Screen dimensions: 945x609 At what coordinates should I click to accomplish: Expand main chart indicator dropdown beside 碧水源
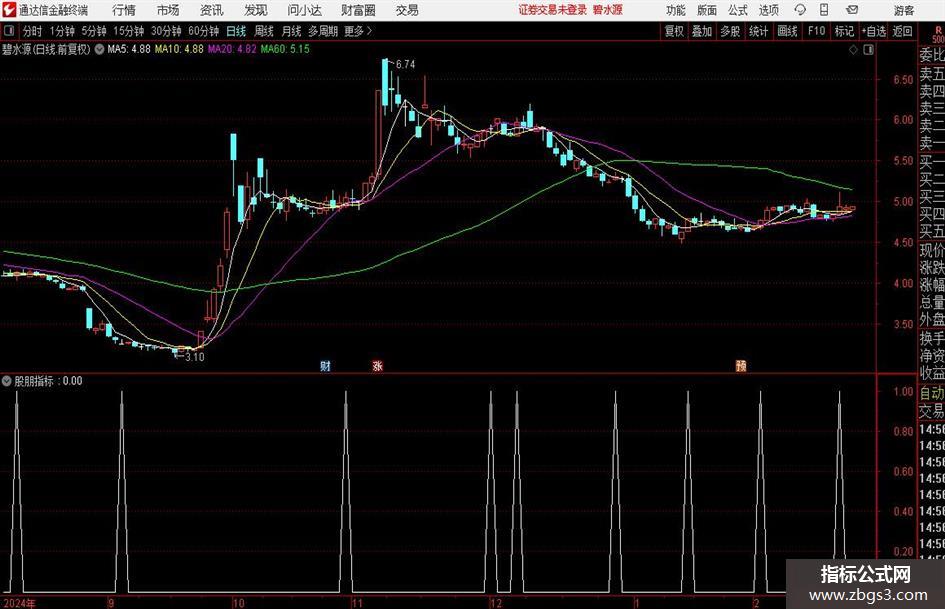coord(99,49)
